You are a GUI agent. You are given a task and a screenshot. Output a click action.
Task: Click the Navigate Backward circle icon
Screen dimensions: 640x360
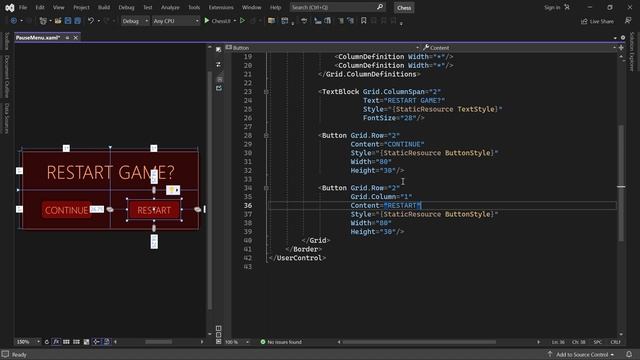[x=13, y=21]
